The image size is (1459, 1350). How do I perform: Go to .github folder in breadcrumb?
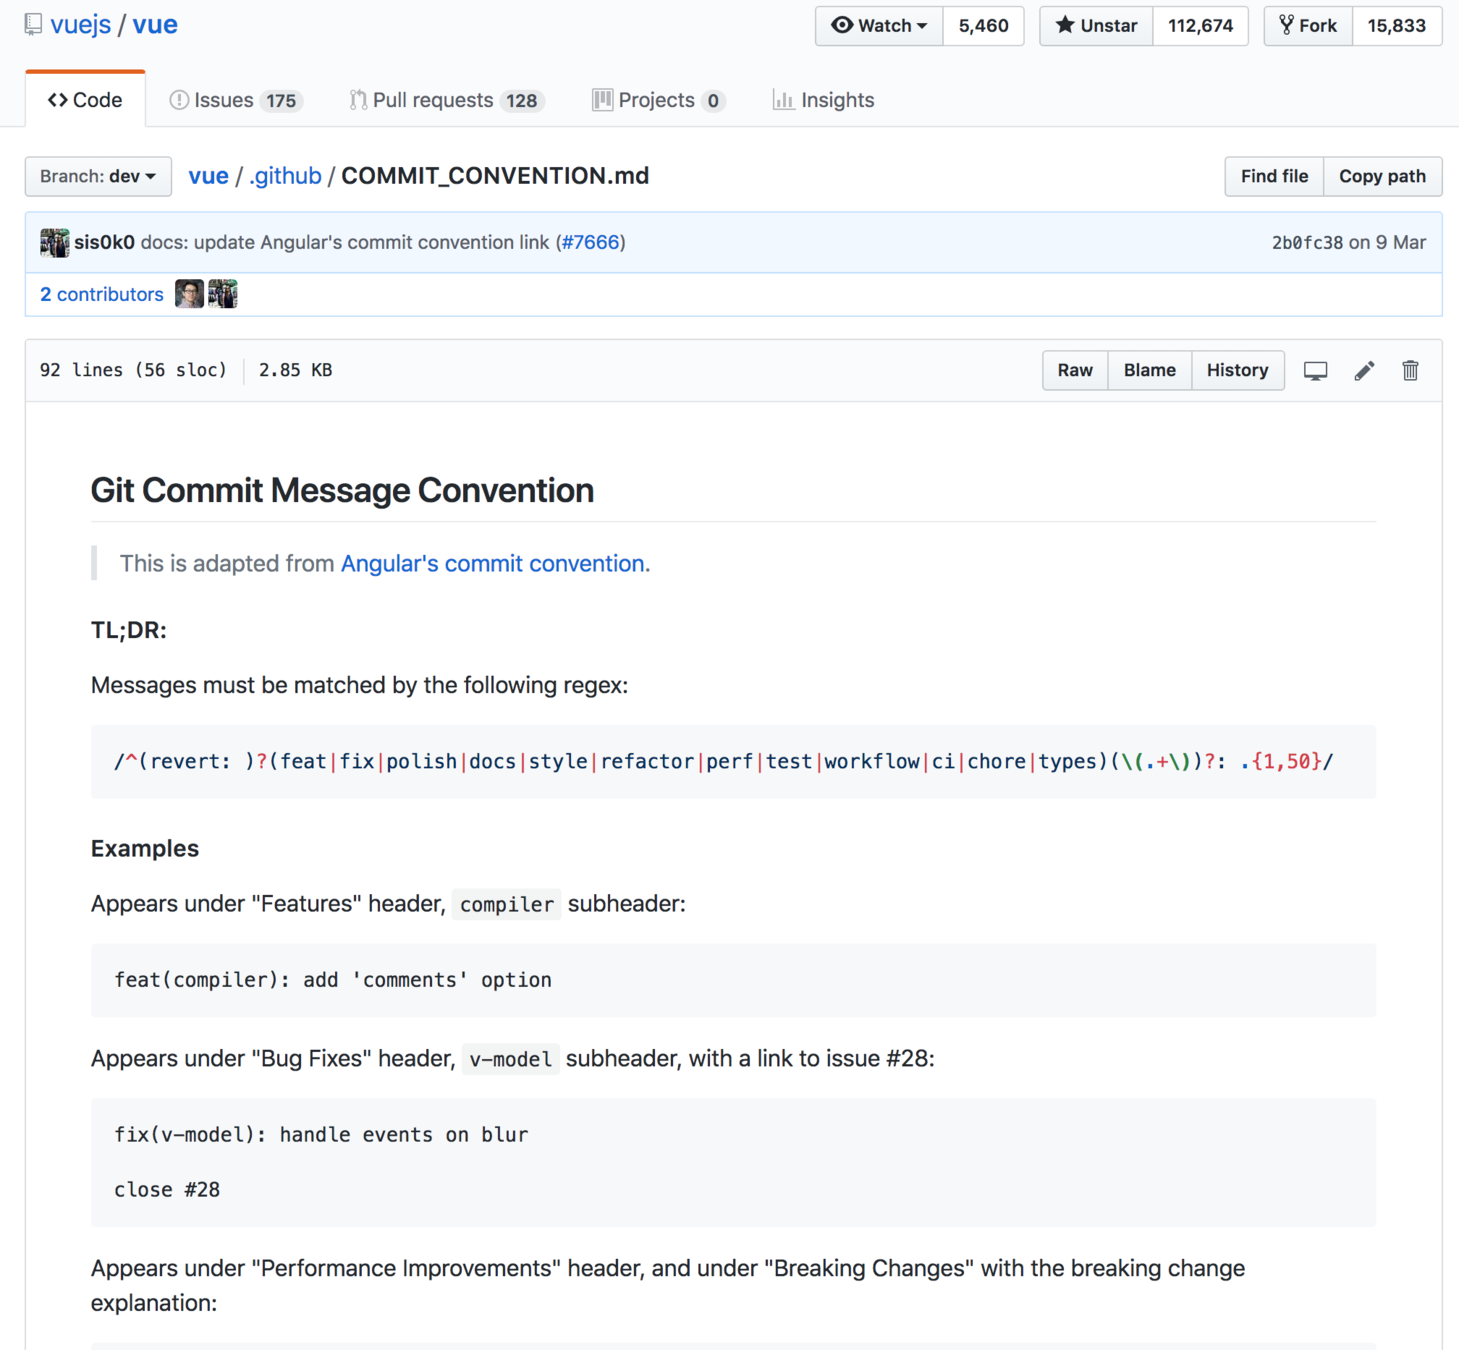coord(285,176)
